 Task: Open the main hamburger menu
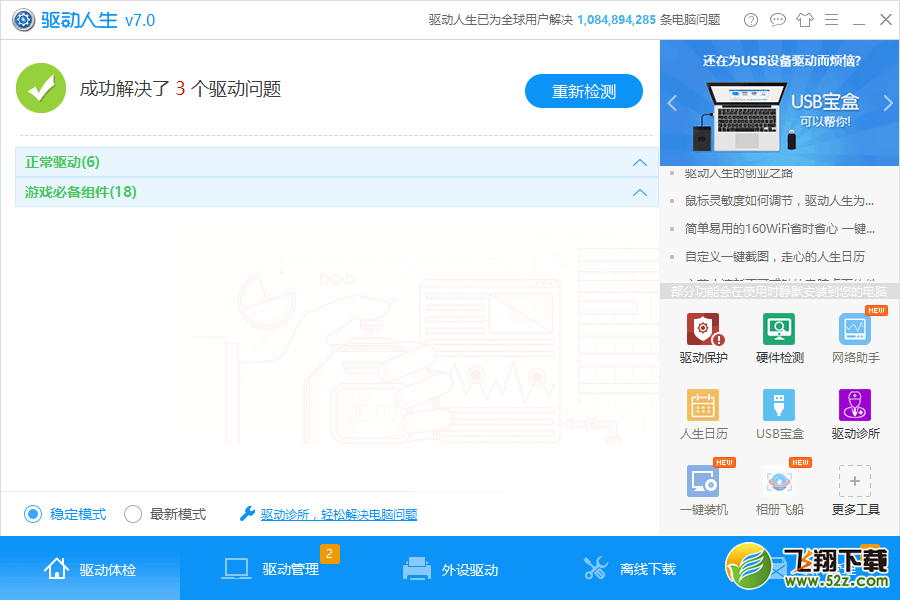pyautogui.click(x=831, y=20)
